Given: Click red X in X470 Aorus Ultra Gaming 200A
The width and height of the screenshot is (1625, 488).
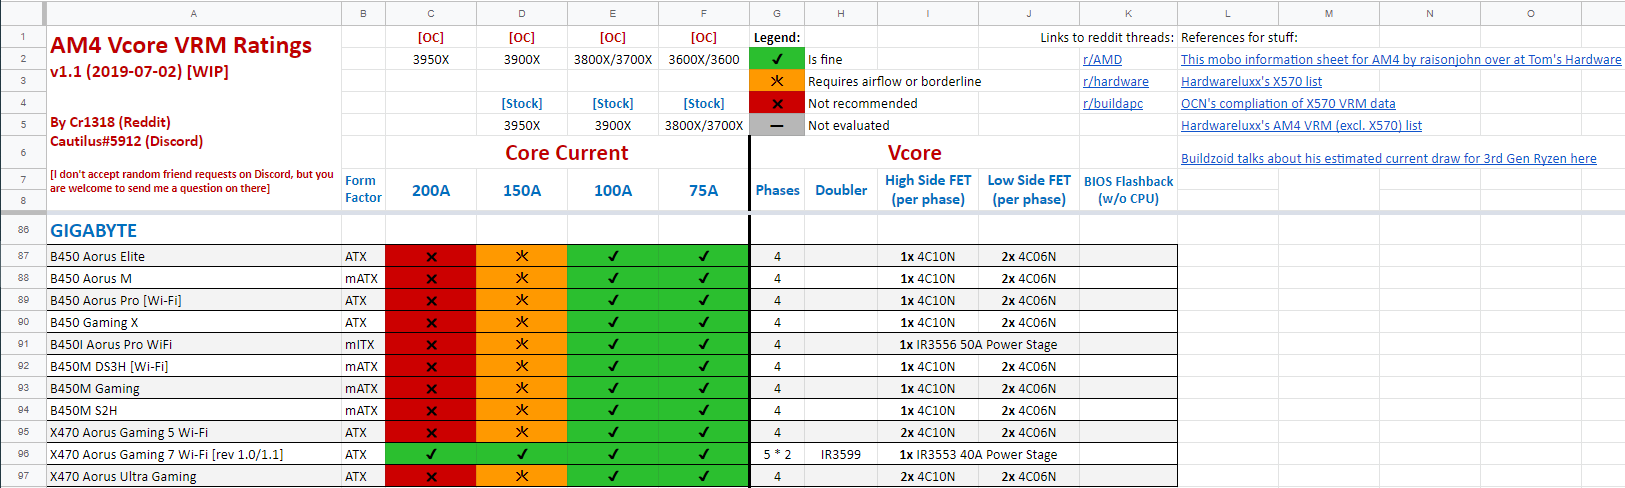Looking at the screenshot, I should [431, 477].
